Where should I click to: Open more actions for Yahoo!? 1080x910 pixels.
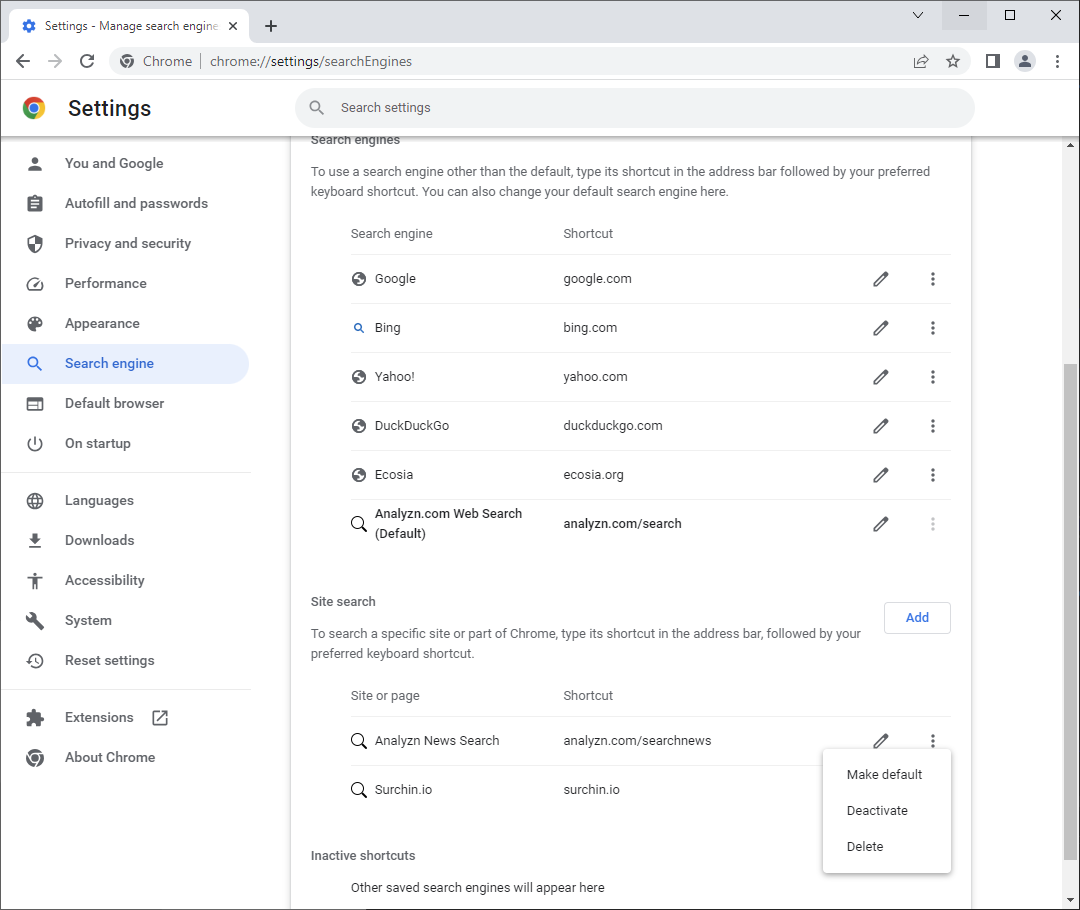point(933,377)
